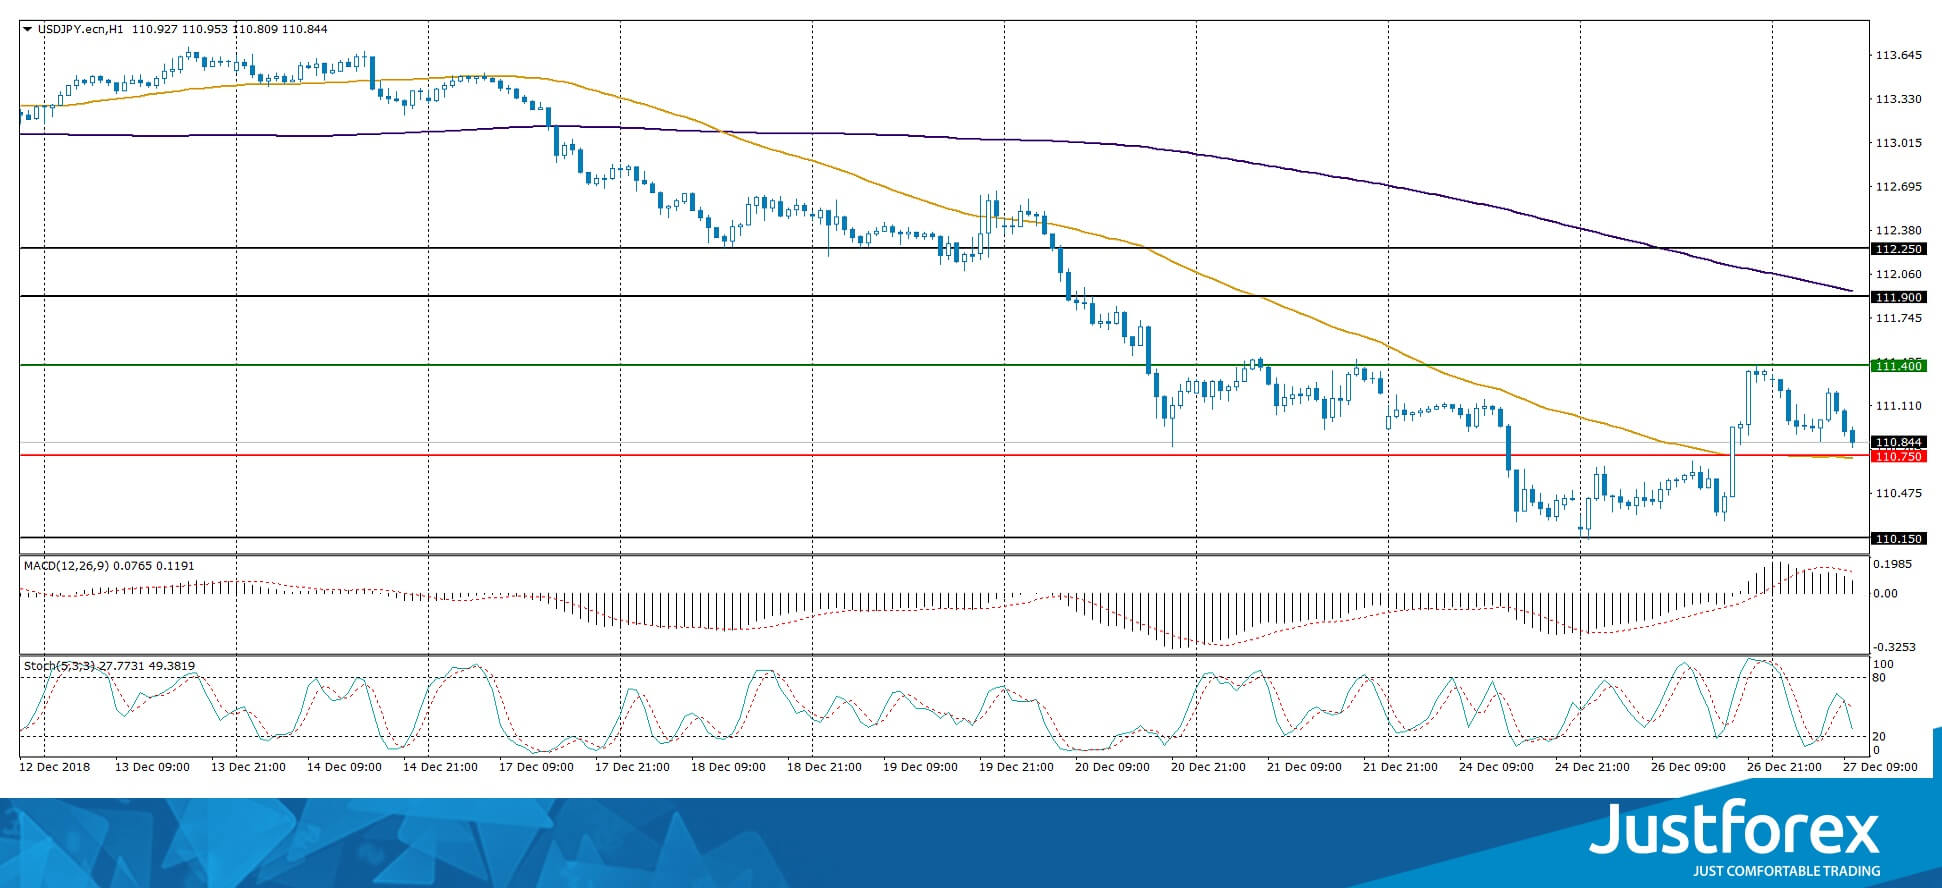Screen dimensions: 1942x888
Task: Click the 113.645 price axis label
Action: [1899, 55]
